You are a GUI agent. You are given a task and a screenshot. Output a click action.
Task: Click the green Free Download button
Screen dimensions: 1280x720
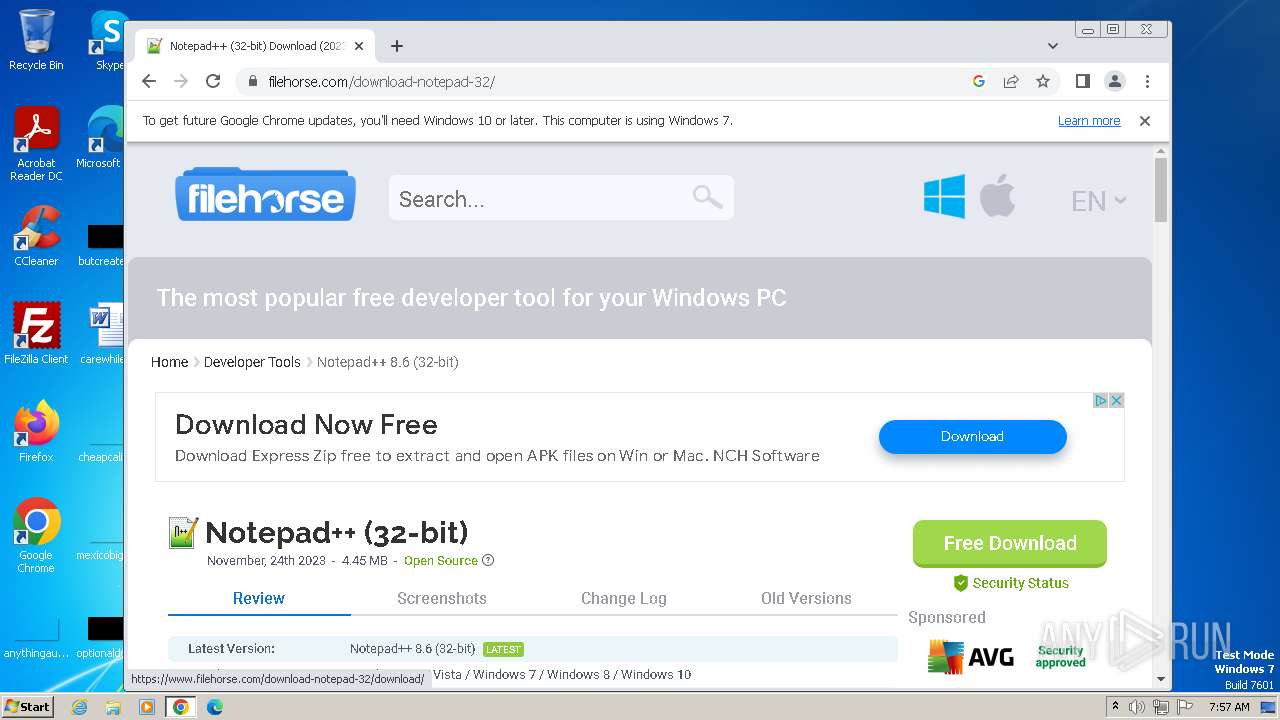pos(1010,543)
